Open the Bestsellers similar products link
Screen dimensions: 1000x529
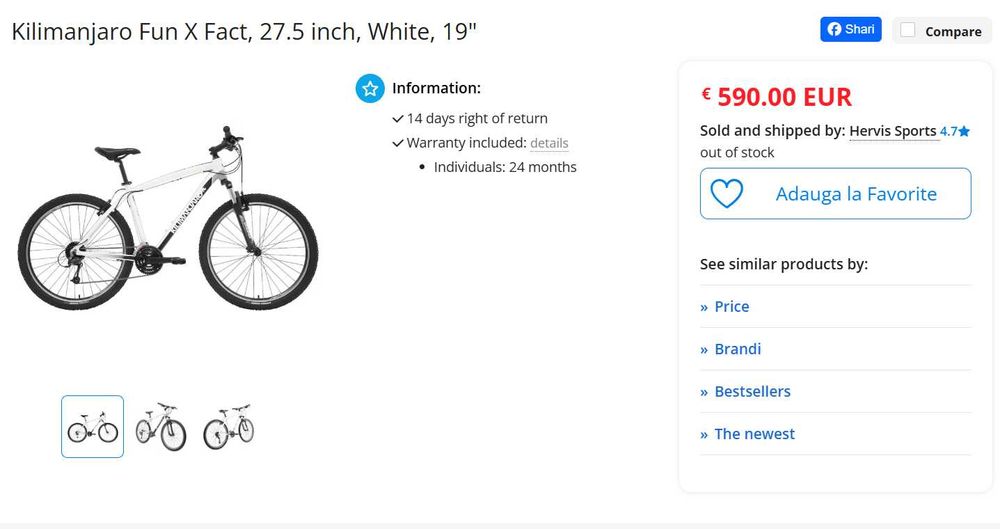752,392
